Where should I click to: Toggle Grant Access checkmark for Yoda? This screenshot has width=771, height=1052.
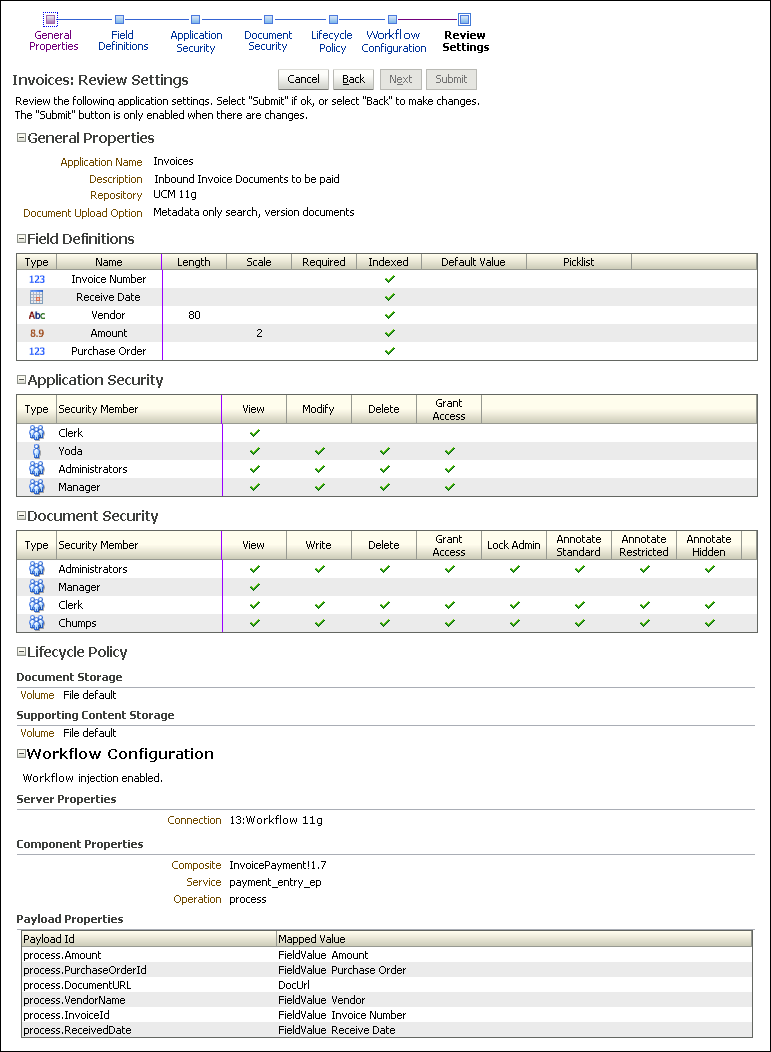(449, 451)
